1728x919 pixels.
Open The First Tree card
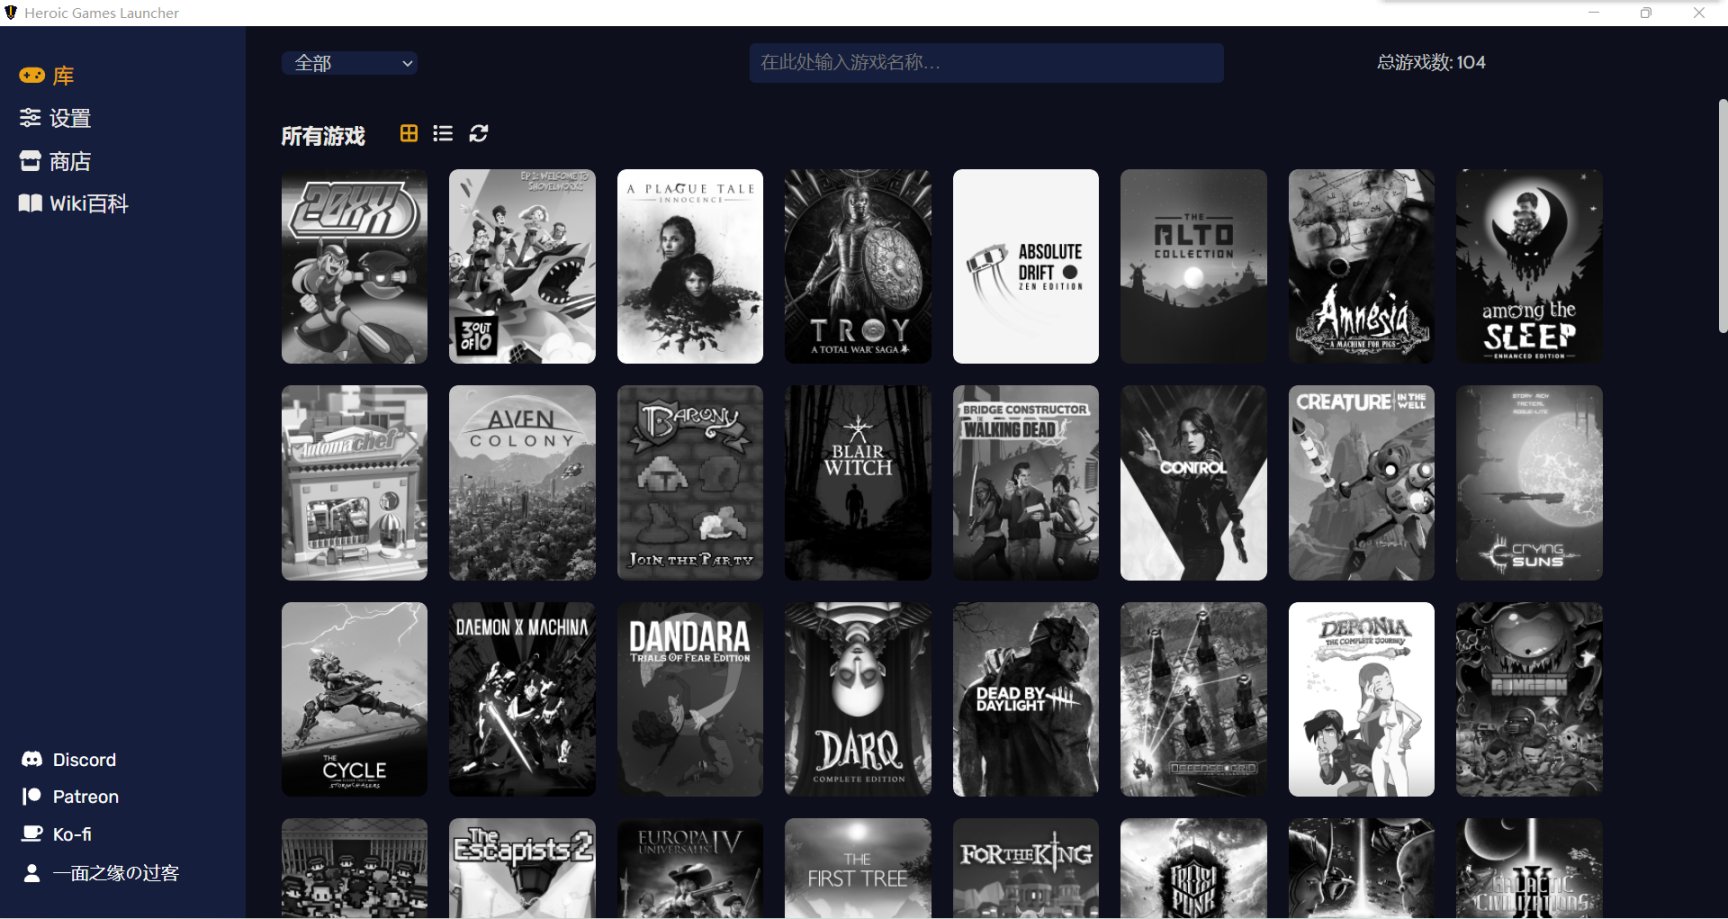(858, 868)
